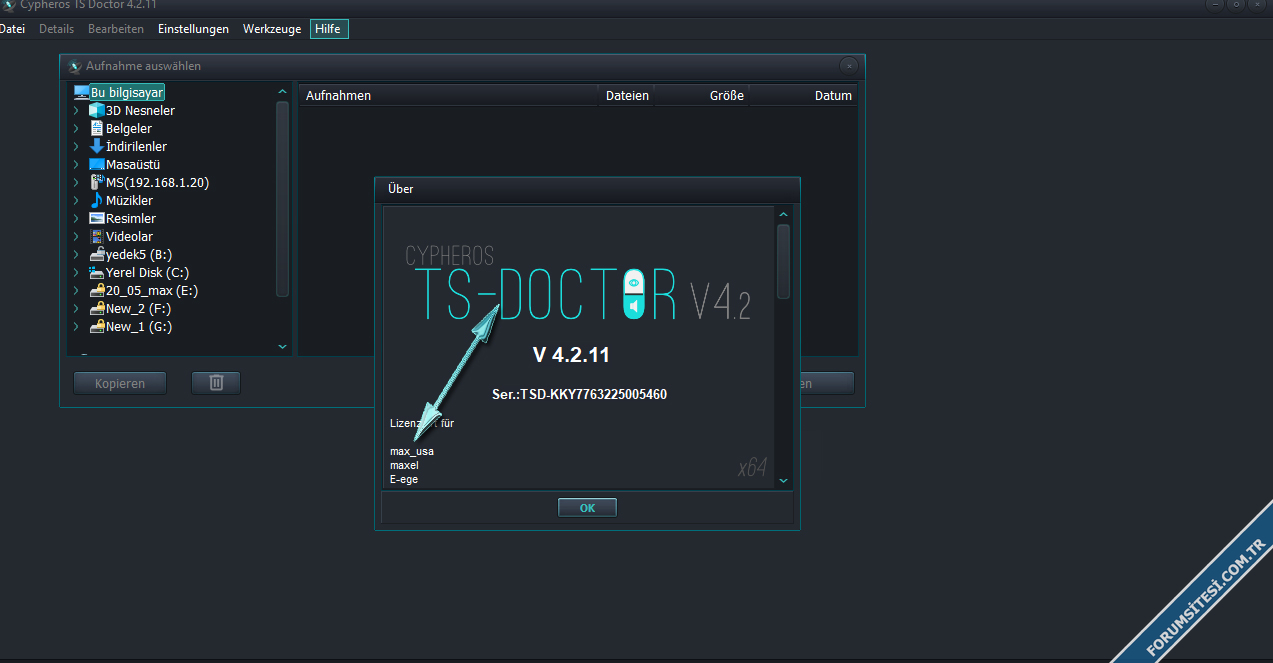
Task: Click the Belgeler documents icon
Action: click(96, 128)
